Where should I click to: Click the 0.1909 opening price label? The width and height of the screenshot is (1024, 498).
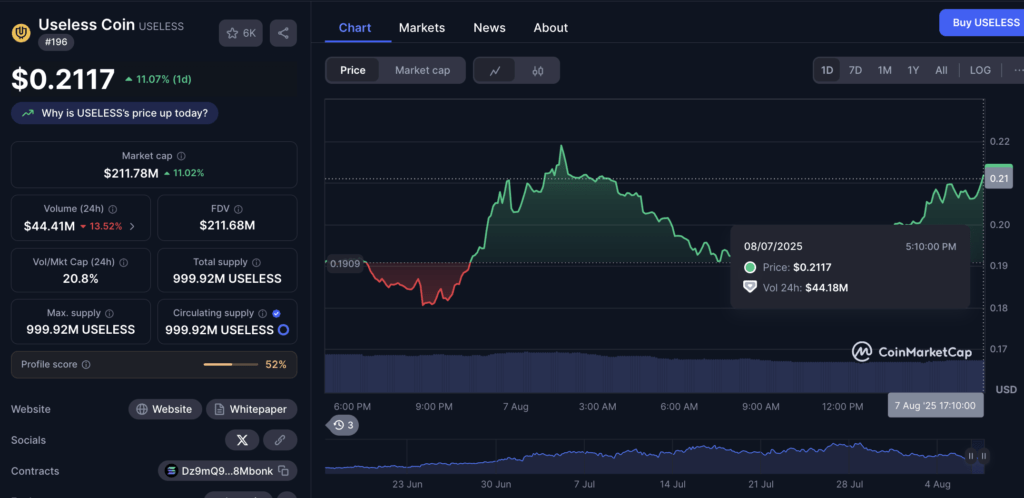tap(344, 264)
